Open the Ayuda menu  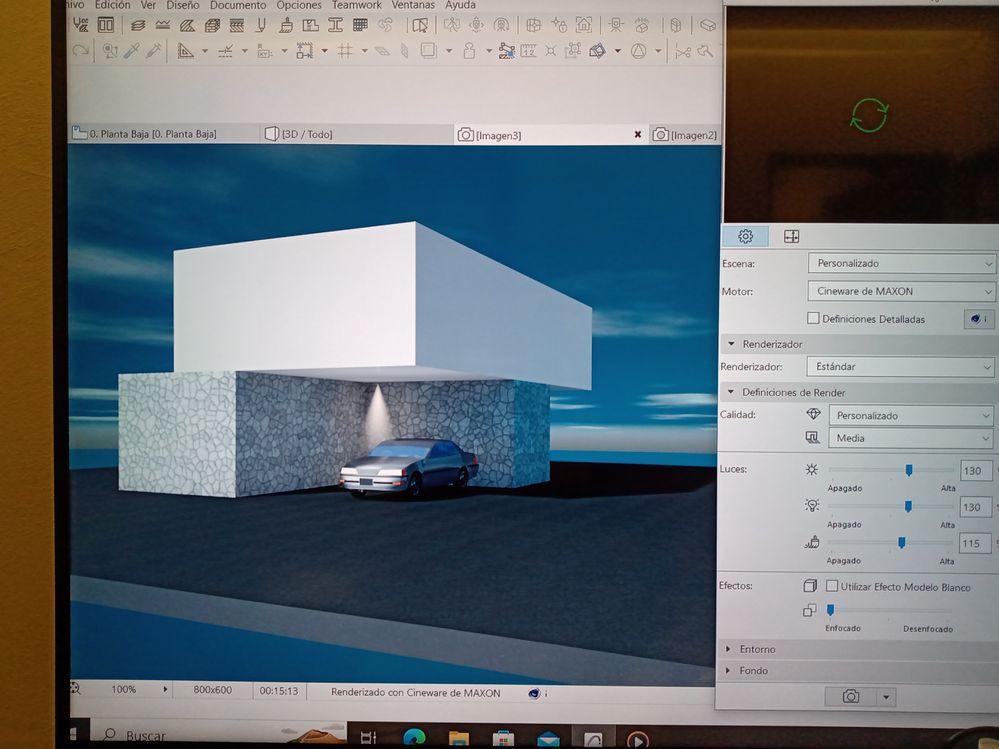click(x=459, y=6)
